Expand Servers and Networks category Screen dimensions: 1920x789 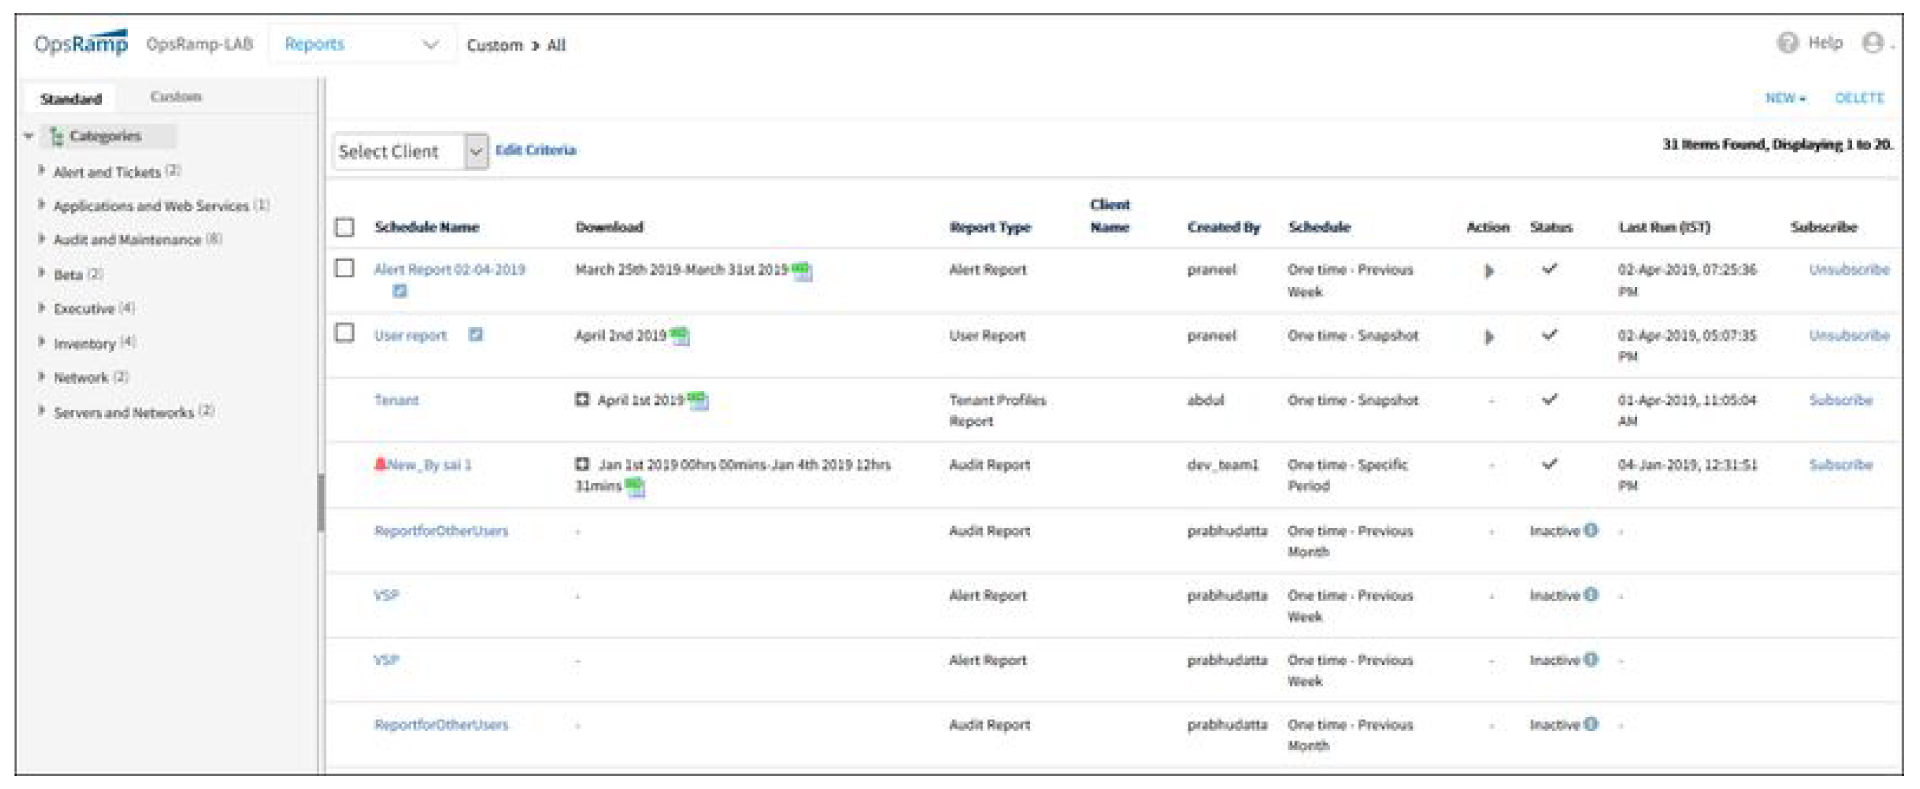coord(41,411)
